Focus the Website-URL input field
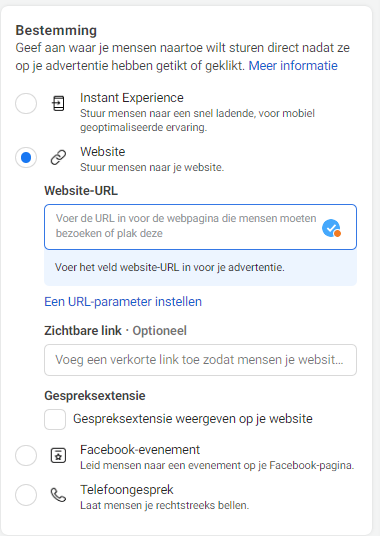This screenshot has height=536, width=380. (201, 227)
